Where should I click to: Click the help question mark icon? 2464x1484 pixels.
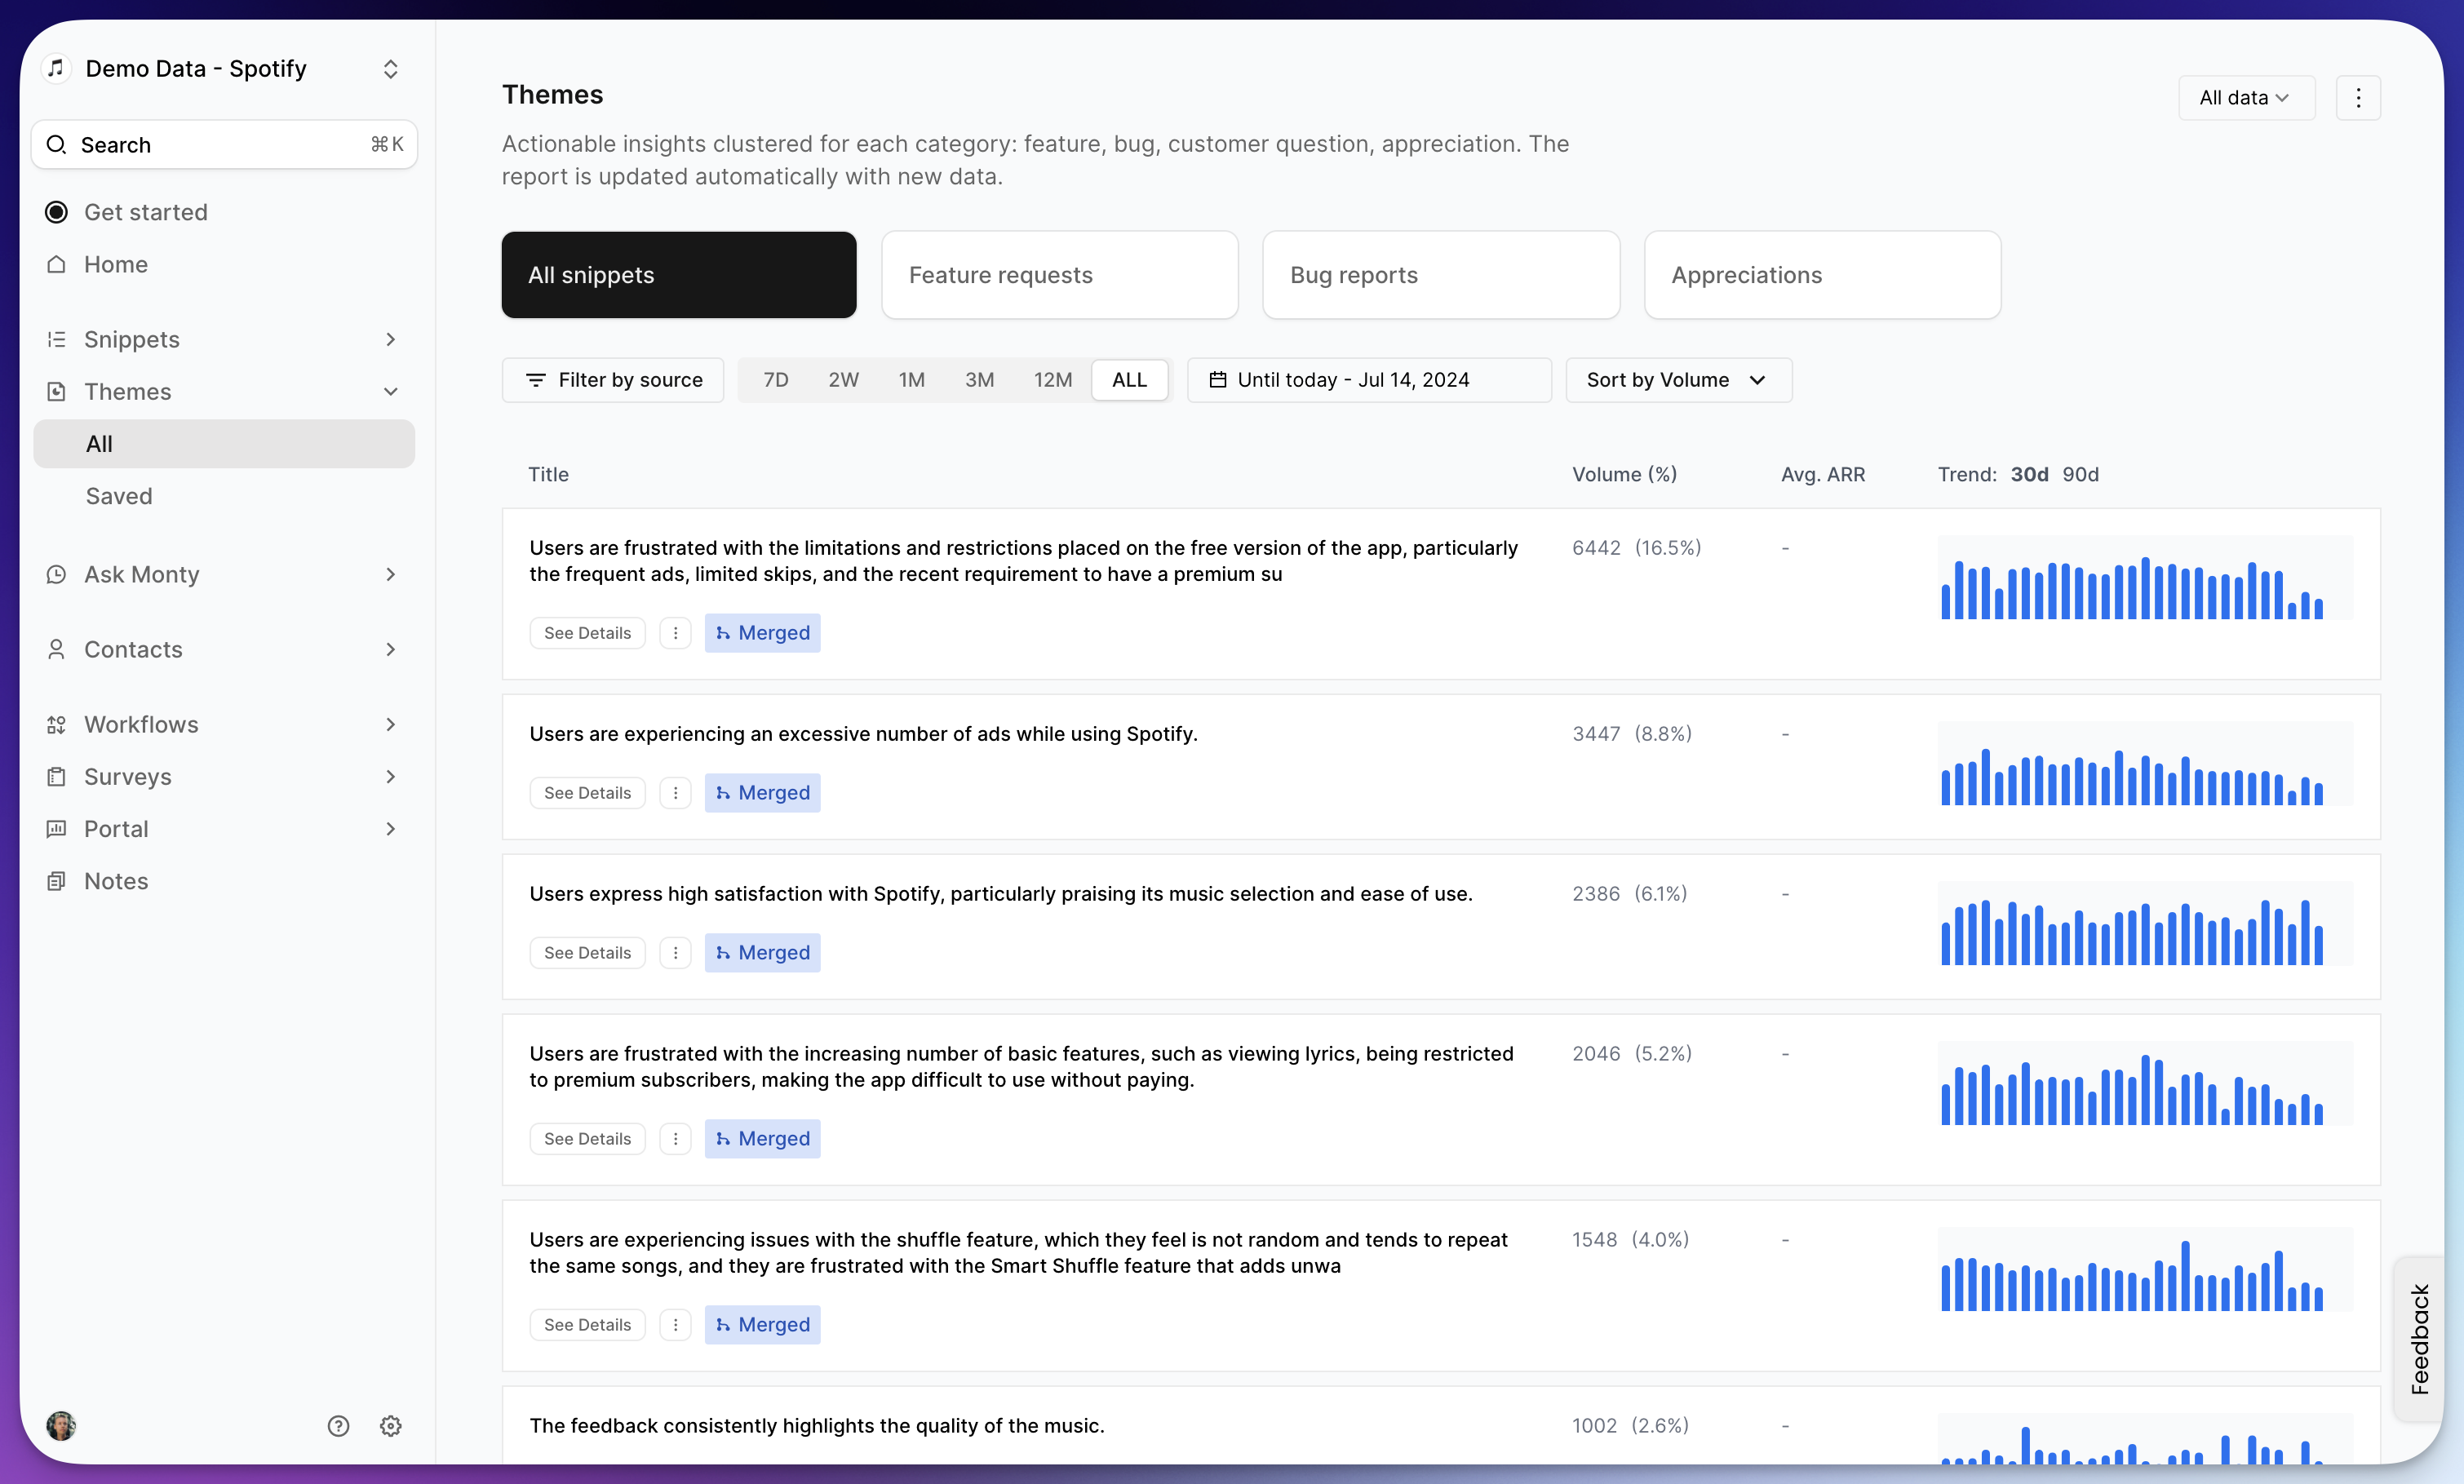pyautogui.click(x=338, y=1425)
